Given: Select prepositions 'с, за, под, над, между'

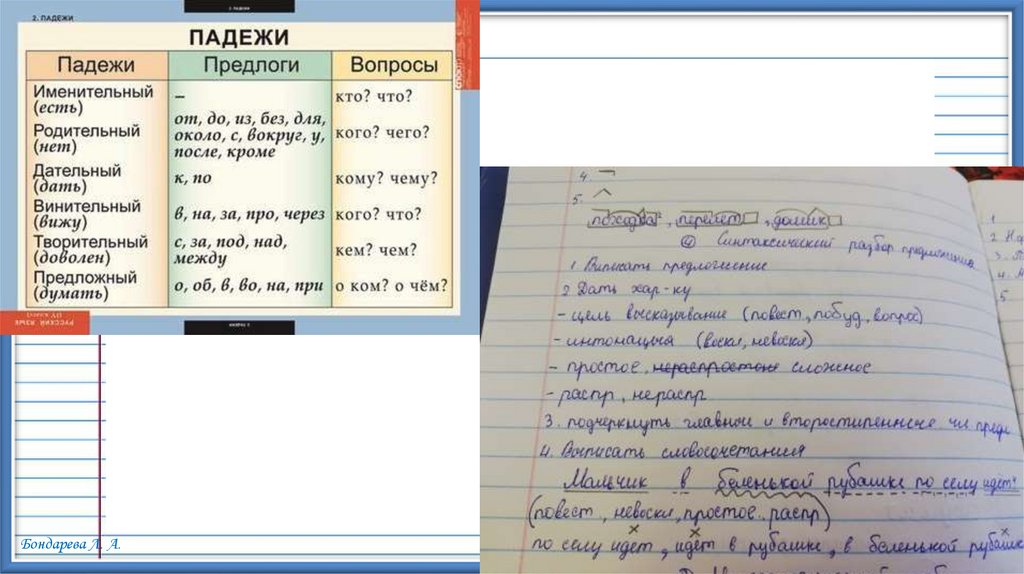Looking at the screenshot, I should click(230, 249).
